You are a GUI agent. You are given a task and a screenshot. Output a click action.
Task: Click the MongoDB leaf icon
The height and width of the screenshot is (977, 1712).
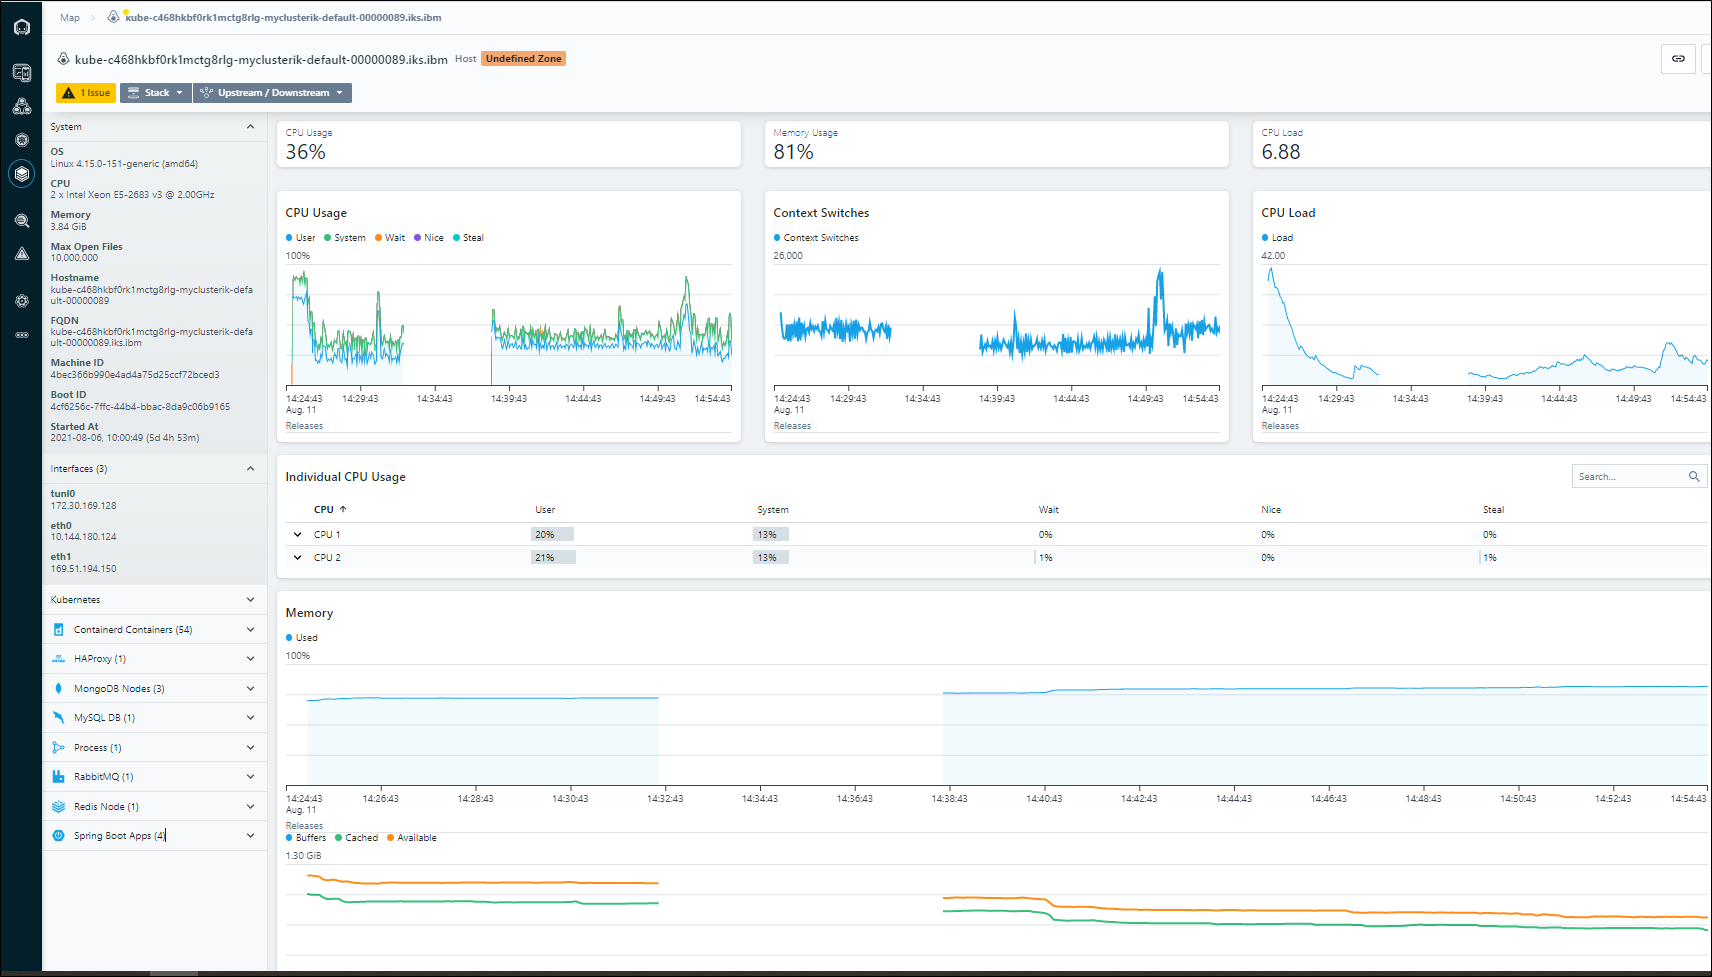[58, 689]
